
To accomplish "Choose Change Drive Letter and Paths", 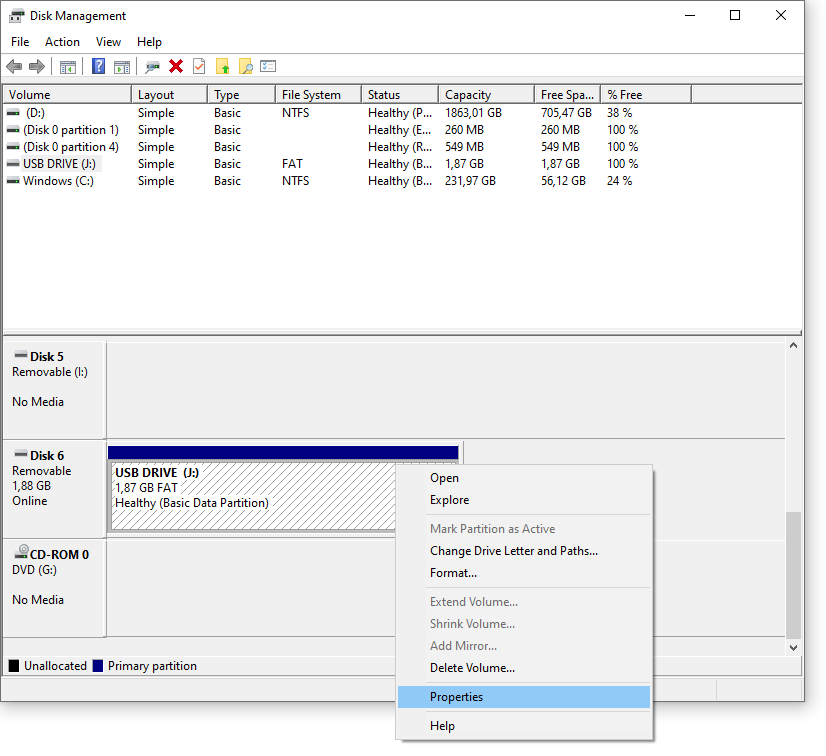I will pos(513,551).
